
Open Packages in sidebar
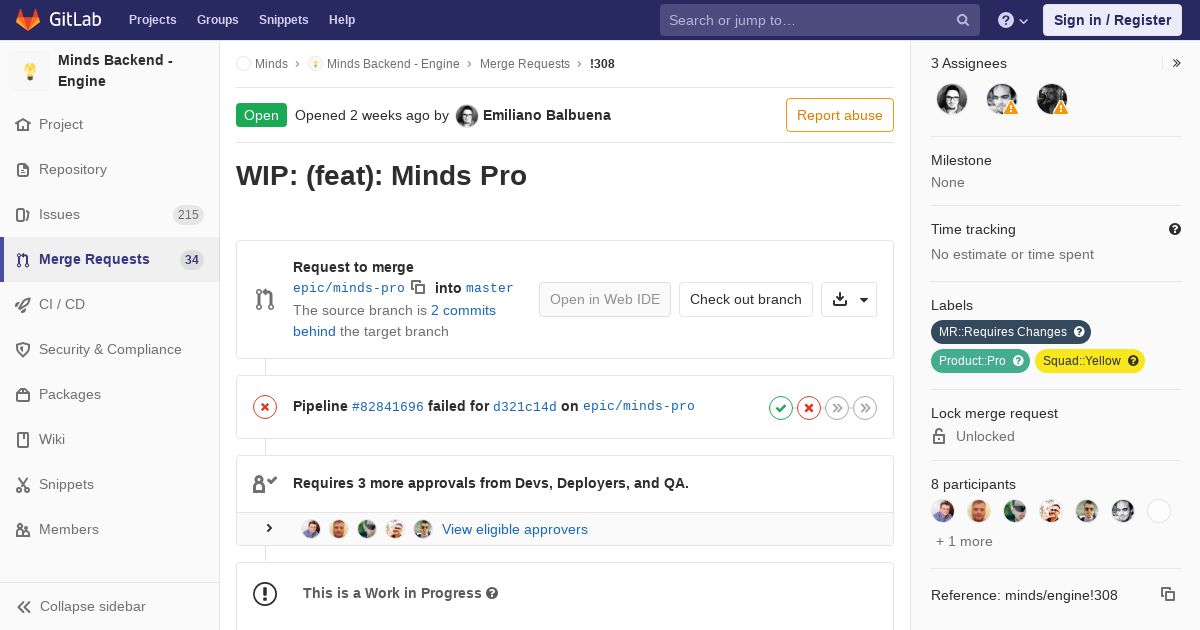[110, 394]
